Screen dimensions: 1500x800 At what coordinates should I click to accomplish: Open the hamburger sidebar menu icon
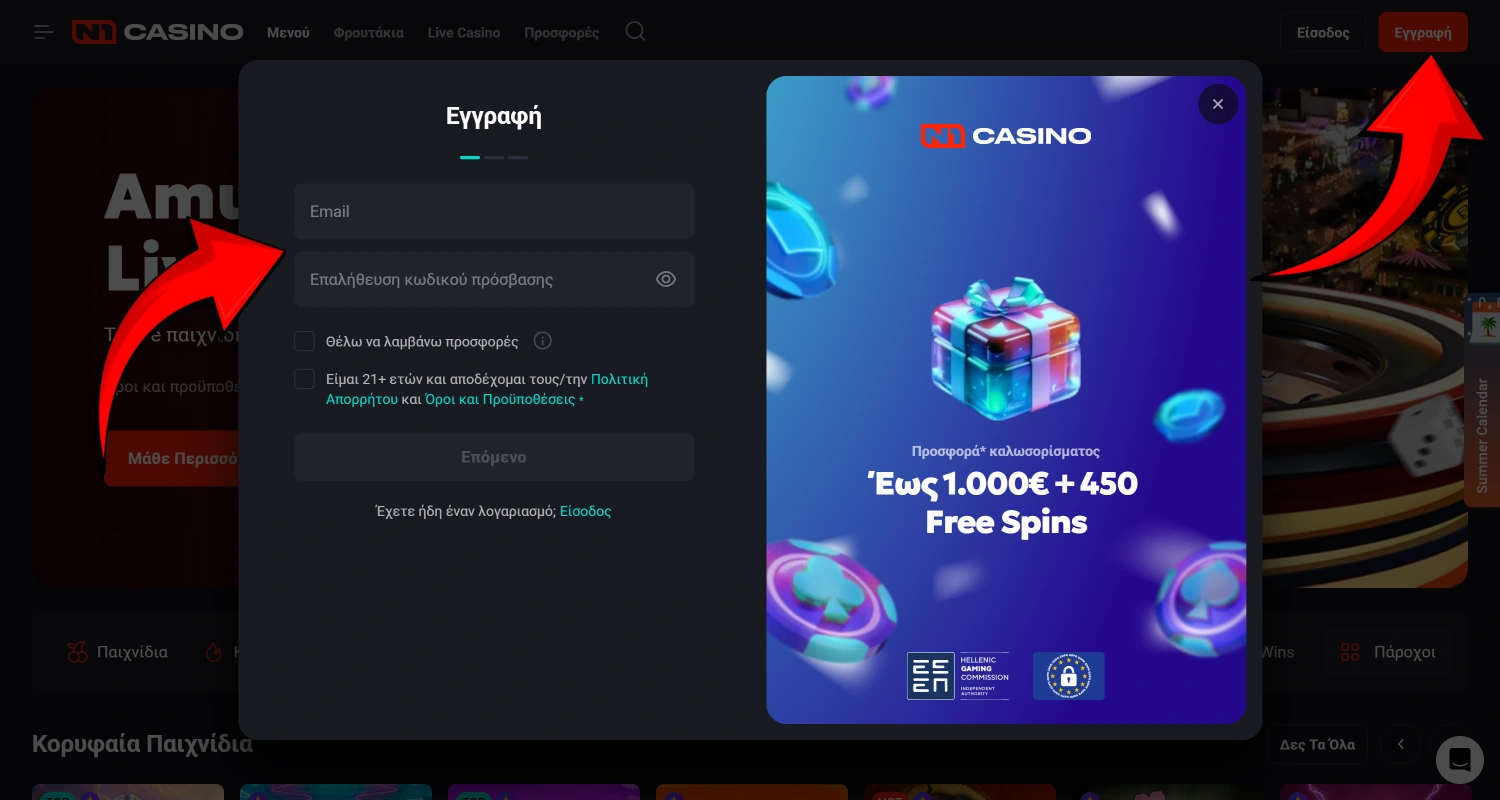pos(44,32)
